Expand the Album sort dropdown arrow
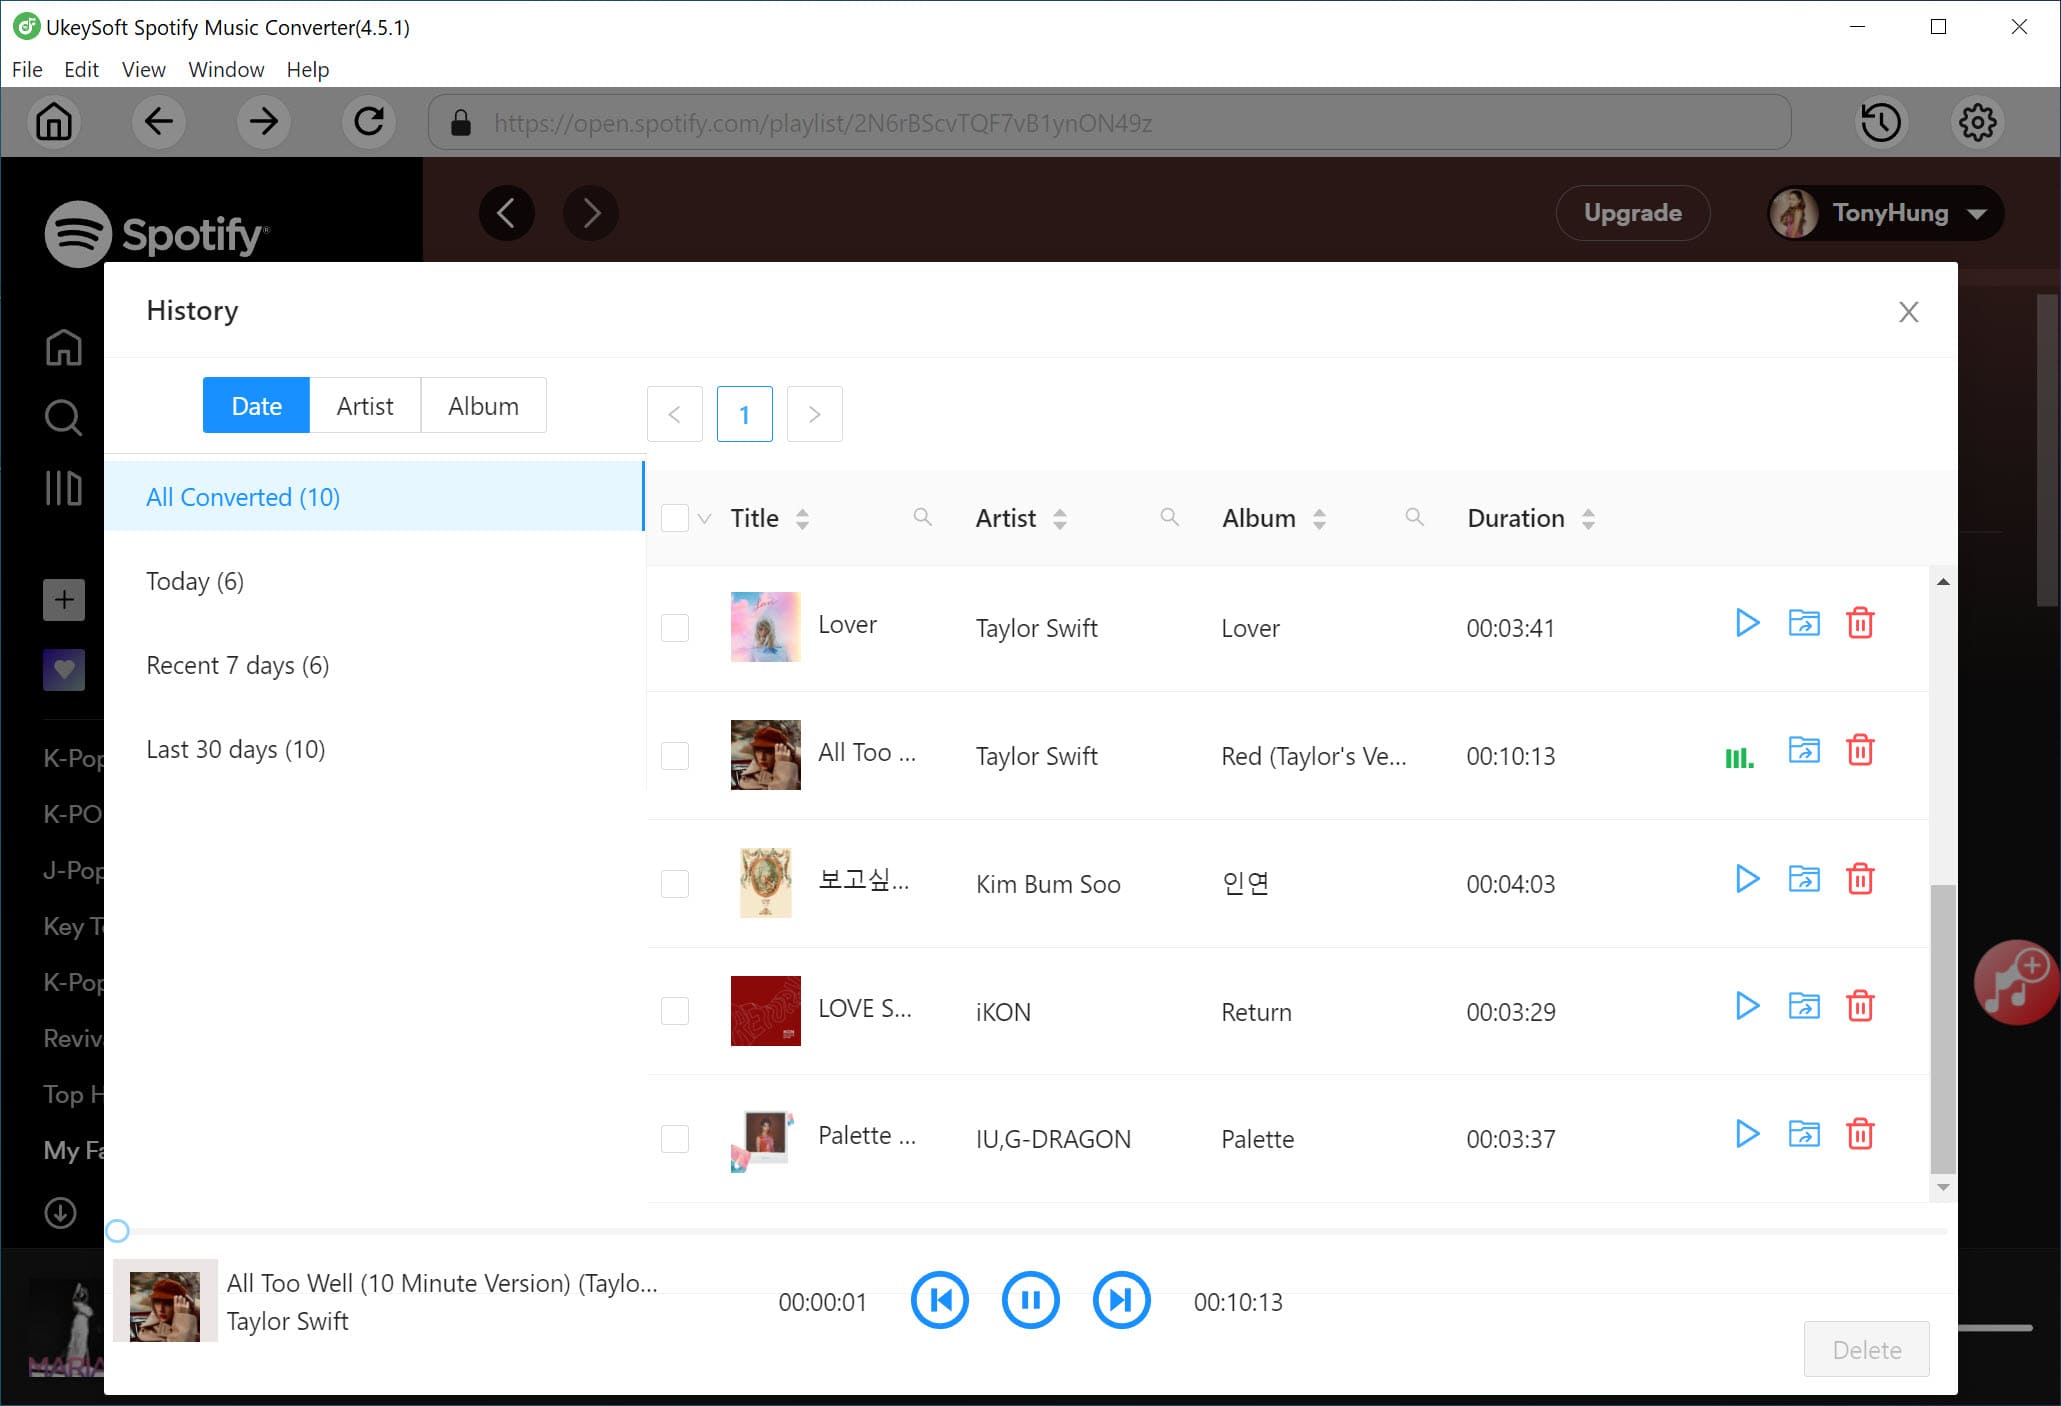 pyautogui.click(x=1320, y=520)
